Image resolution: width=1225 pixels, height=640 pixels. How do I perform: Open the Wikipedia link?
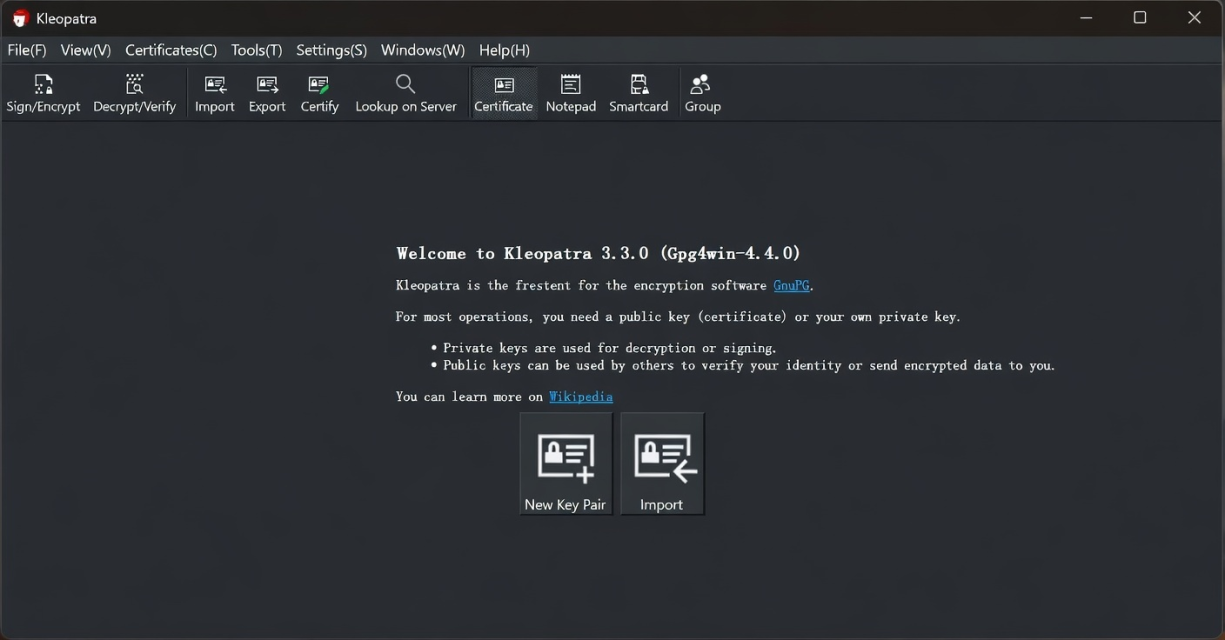pyautogui.click(x=581, y=397)
